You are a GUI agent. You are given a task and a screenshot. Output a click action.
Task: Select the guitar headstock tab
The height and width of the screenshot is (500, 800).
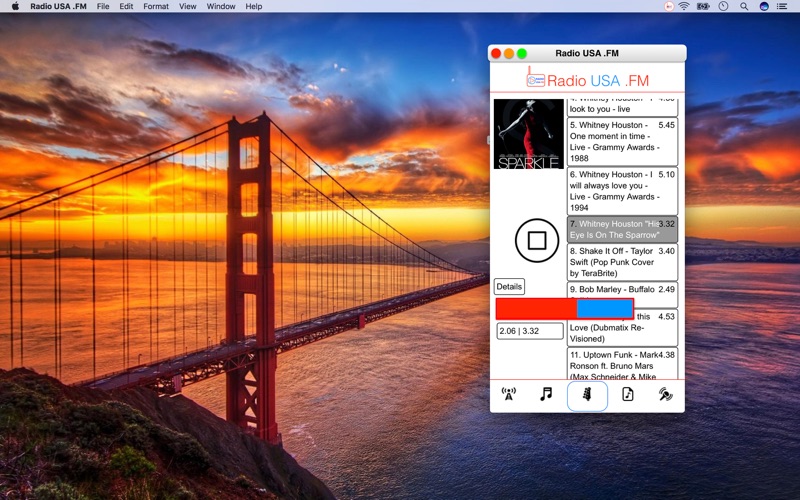coord(587,395)
